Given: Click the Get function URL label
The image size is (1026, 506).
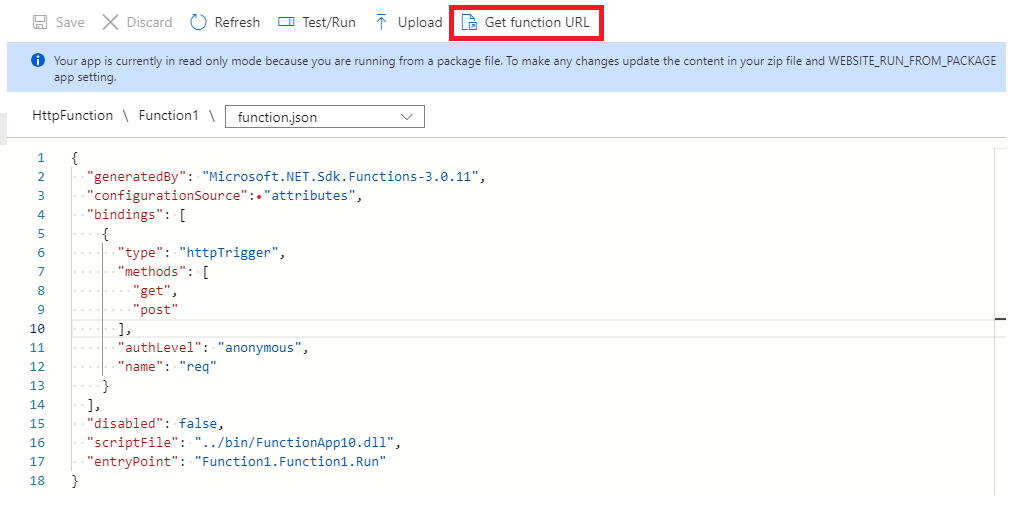Looking at the screenshot, I should tap(537, 22).
